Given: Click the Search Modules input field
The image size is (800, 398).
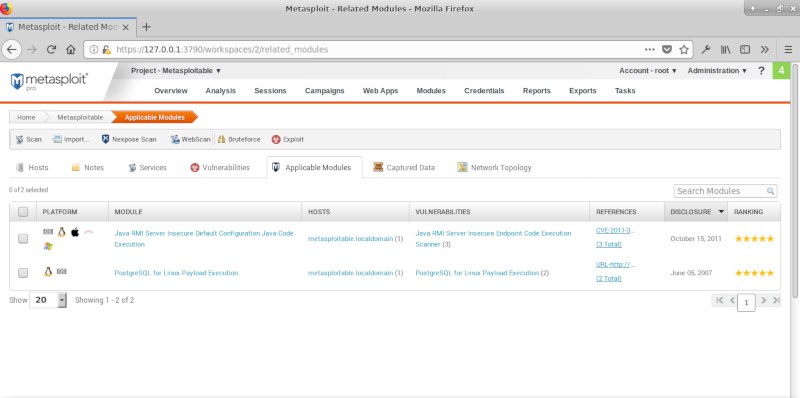Looking at the screenshot, I should (x=726, y=191).
